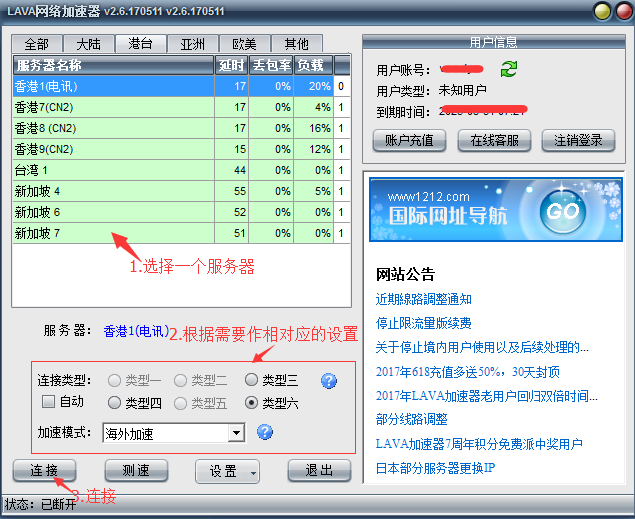Open link LAVA加速器7周年积分免费派中奖用户
Viewport: 635px width, 519px height.
(479, 444)
